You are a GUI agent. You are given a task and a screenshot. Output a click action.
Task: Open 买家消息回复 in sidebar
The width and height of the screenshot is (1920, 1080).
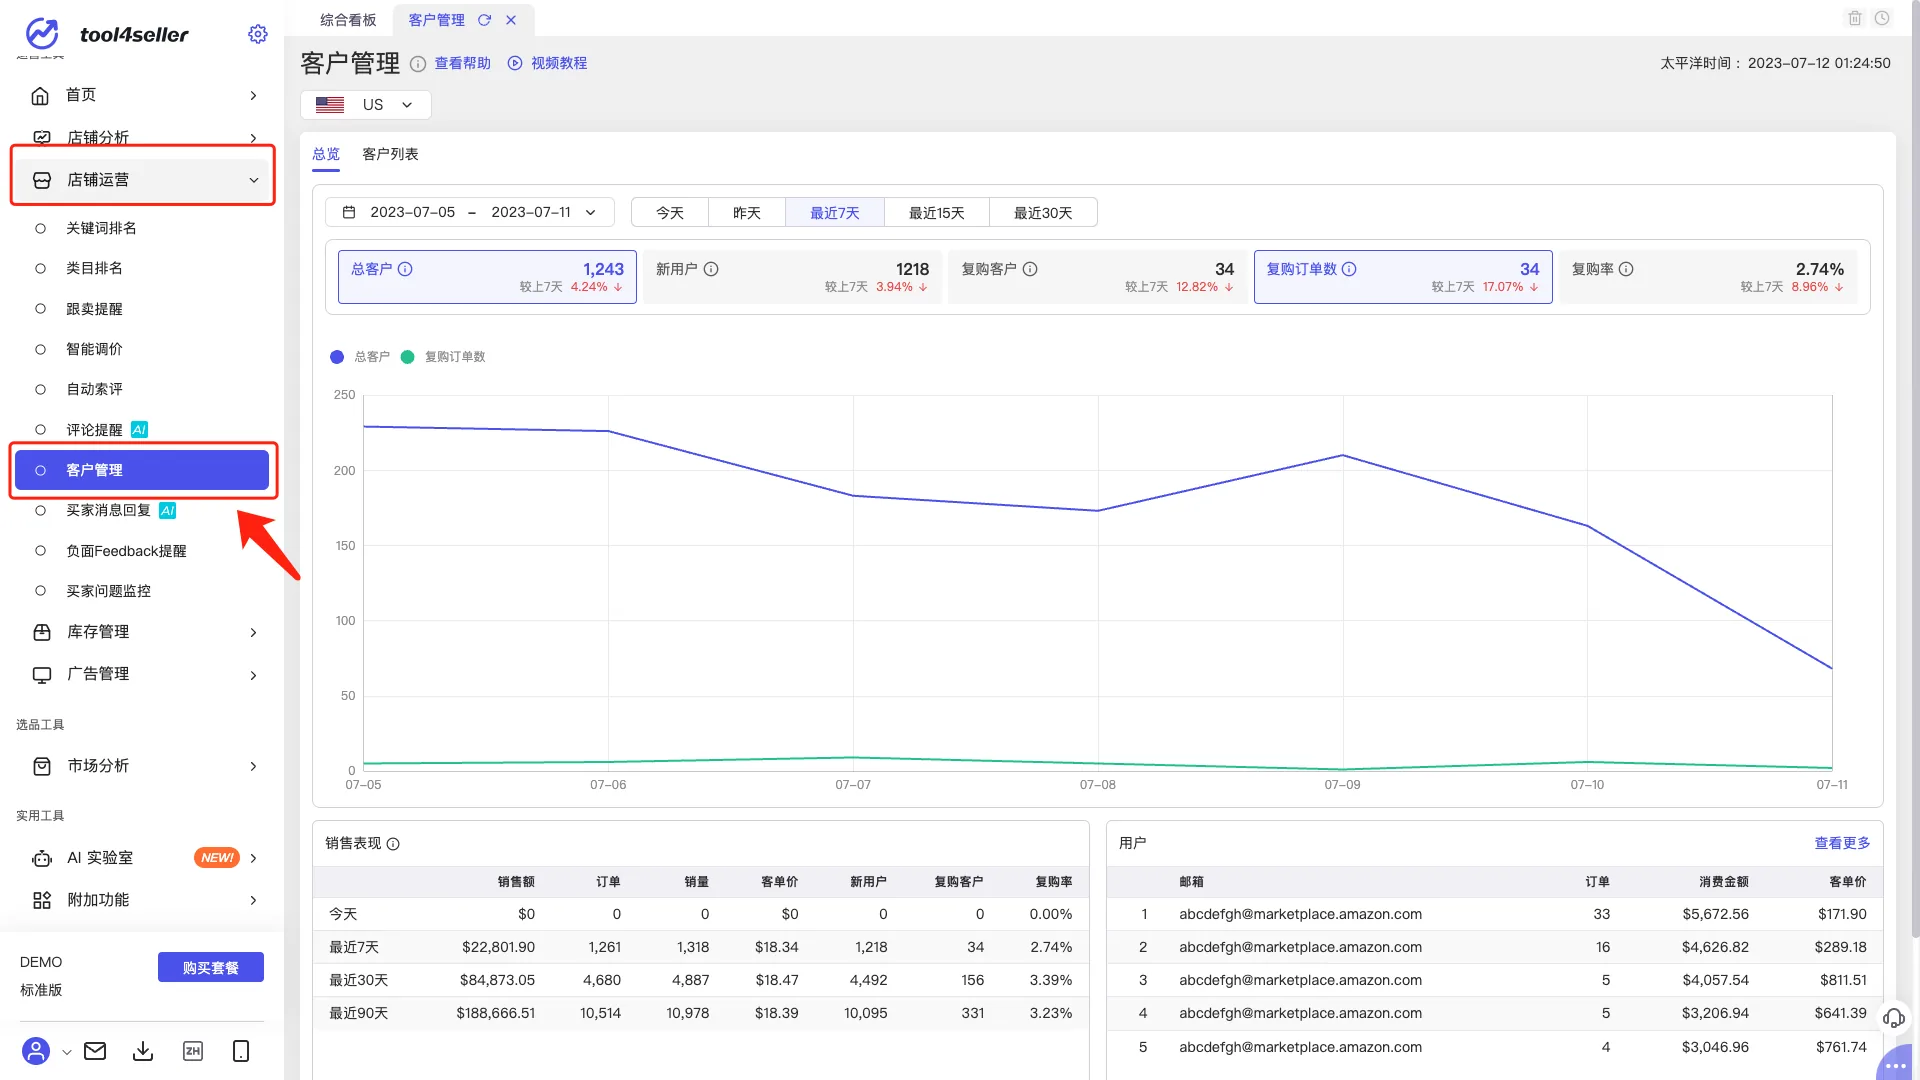coord(108,510)
